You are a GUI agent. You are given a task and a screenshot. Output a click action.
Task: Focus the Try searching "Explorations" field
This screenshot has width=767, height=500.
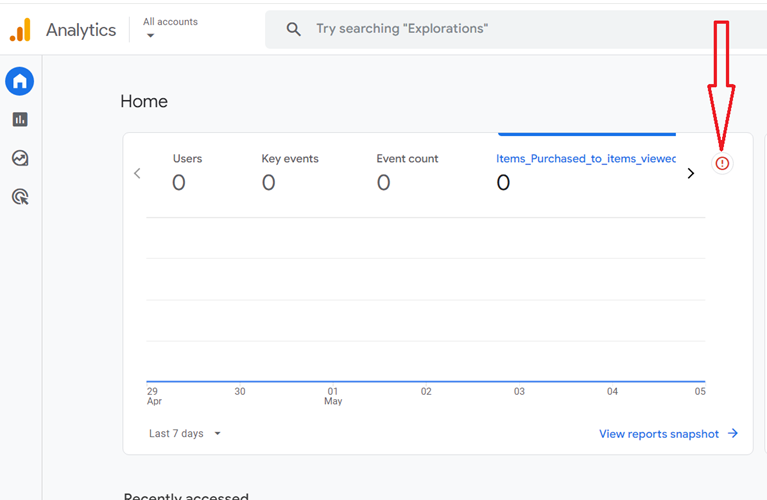pyautogui.click(x=514, y=29)
